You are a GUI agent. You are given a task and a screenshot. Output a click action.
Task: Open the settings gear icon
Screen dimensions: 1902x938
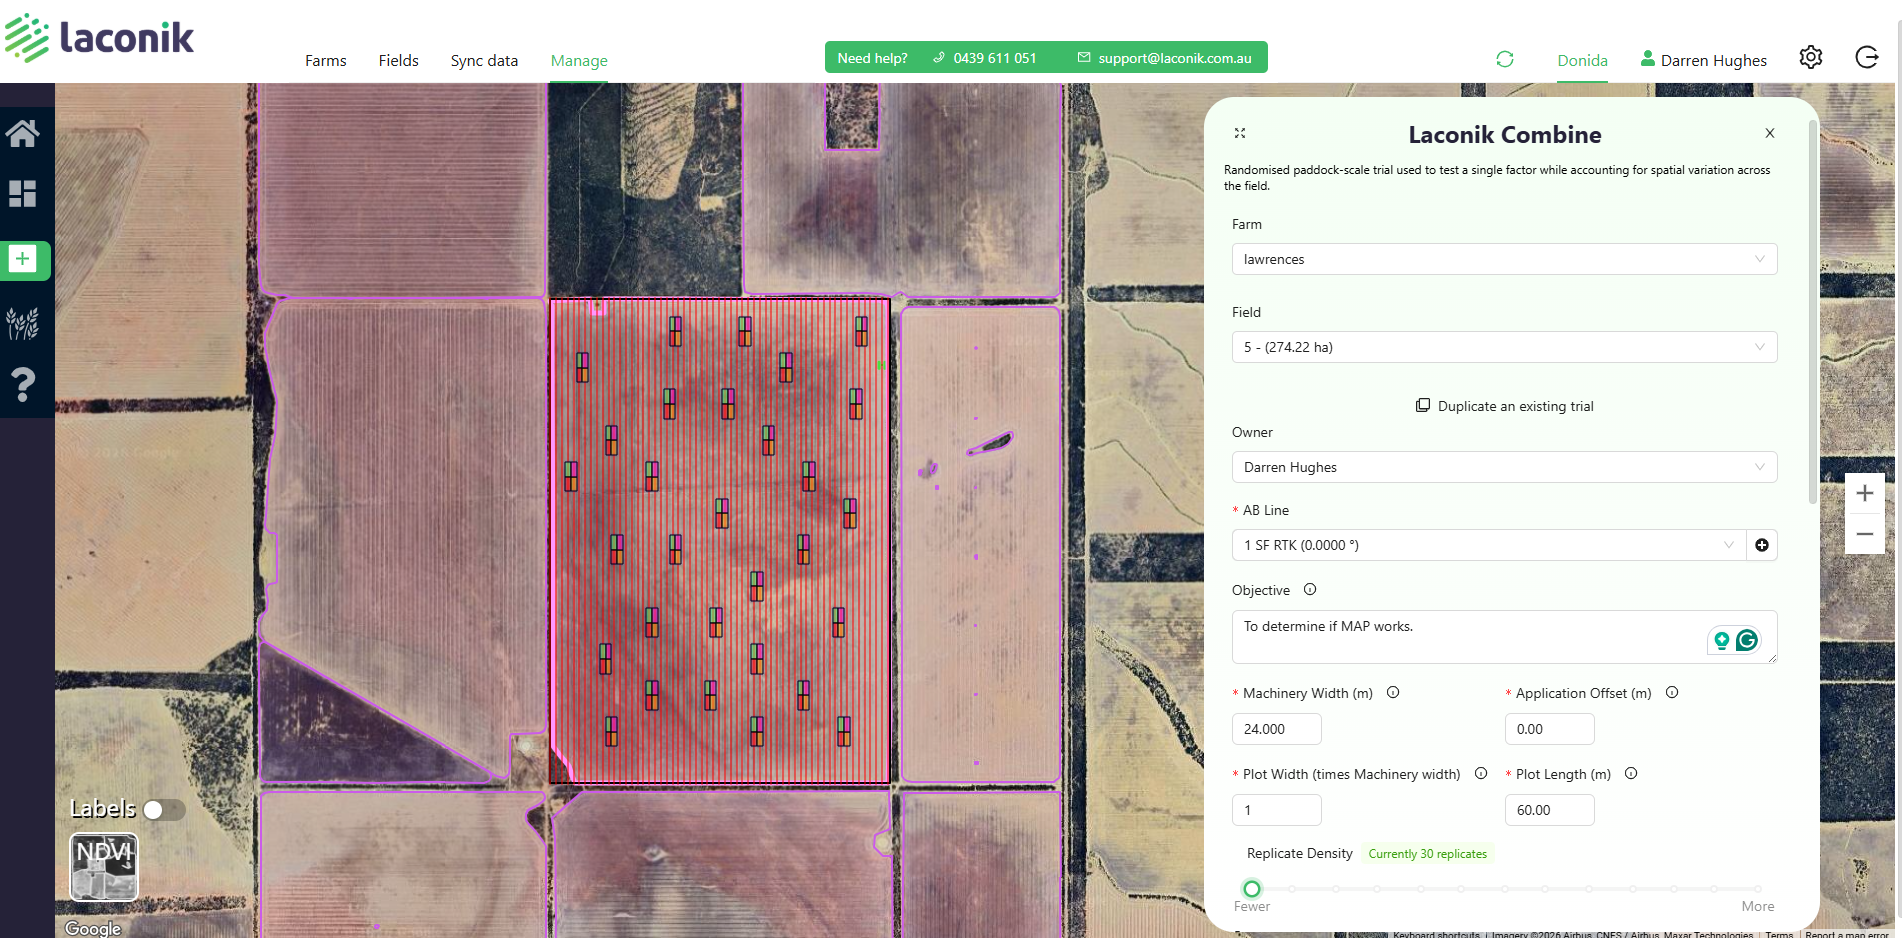pos(1810,58)
